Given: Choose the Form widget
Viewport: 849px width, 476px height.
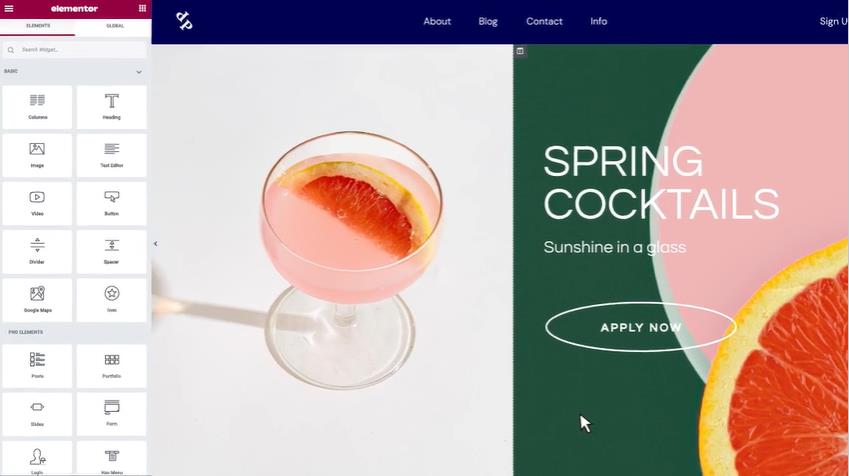Looking at the screenshot, I should (112, 414).
